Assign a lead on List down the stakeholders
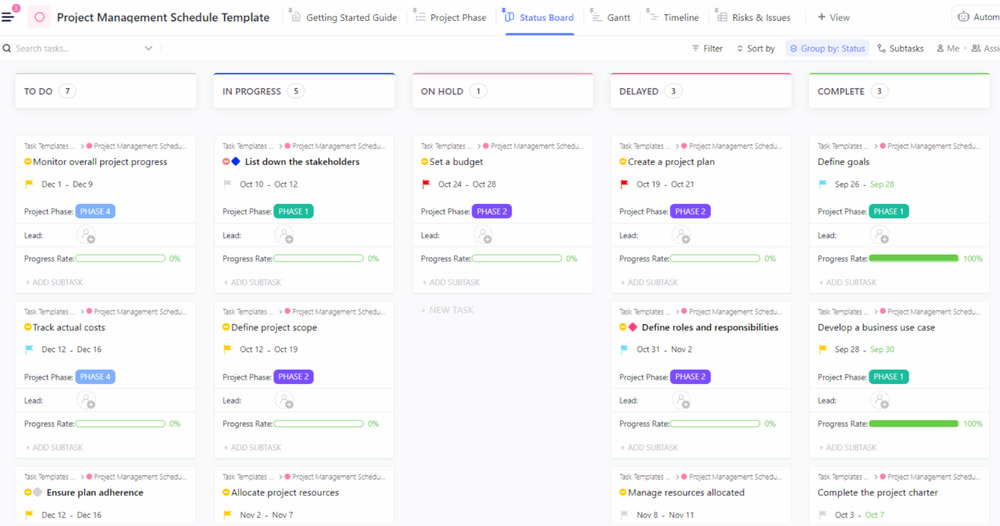This screenshot has width=1000, height=526. [x=284, y=235]
